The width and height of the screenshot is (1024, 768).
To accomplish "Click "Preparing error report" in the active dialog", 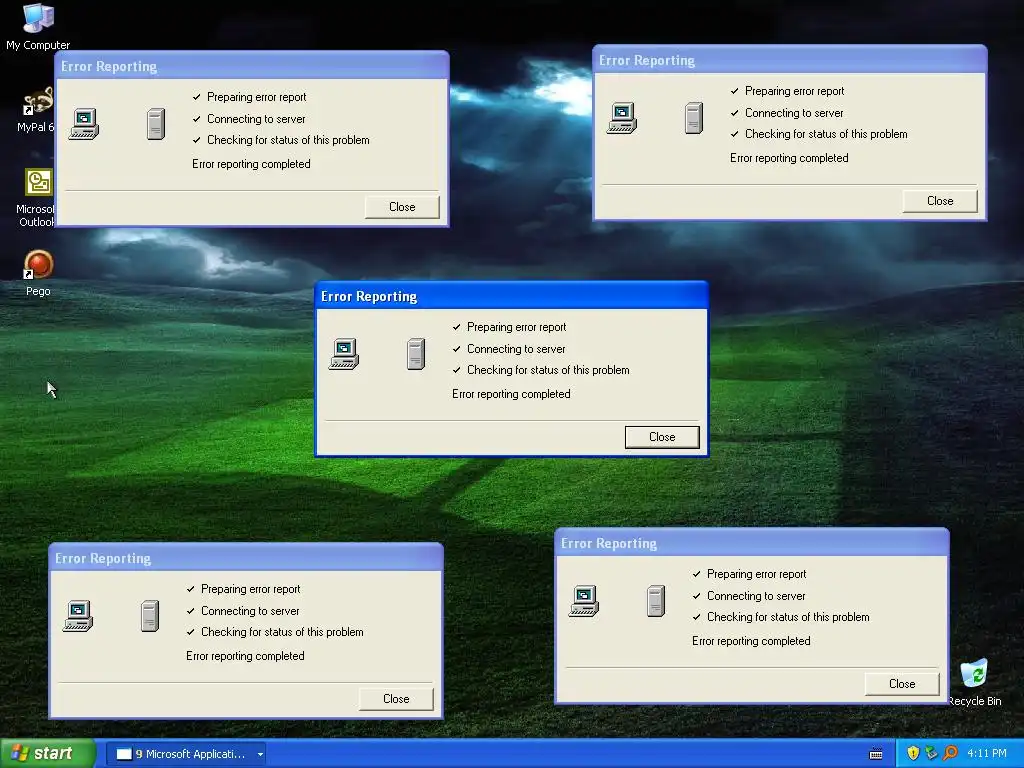I will tap(517, 327).
